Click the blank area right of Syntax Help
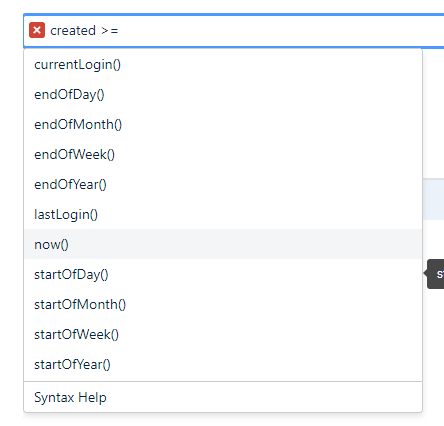The height and width of the screenshot is (426, 444). point(264,397)
